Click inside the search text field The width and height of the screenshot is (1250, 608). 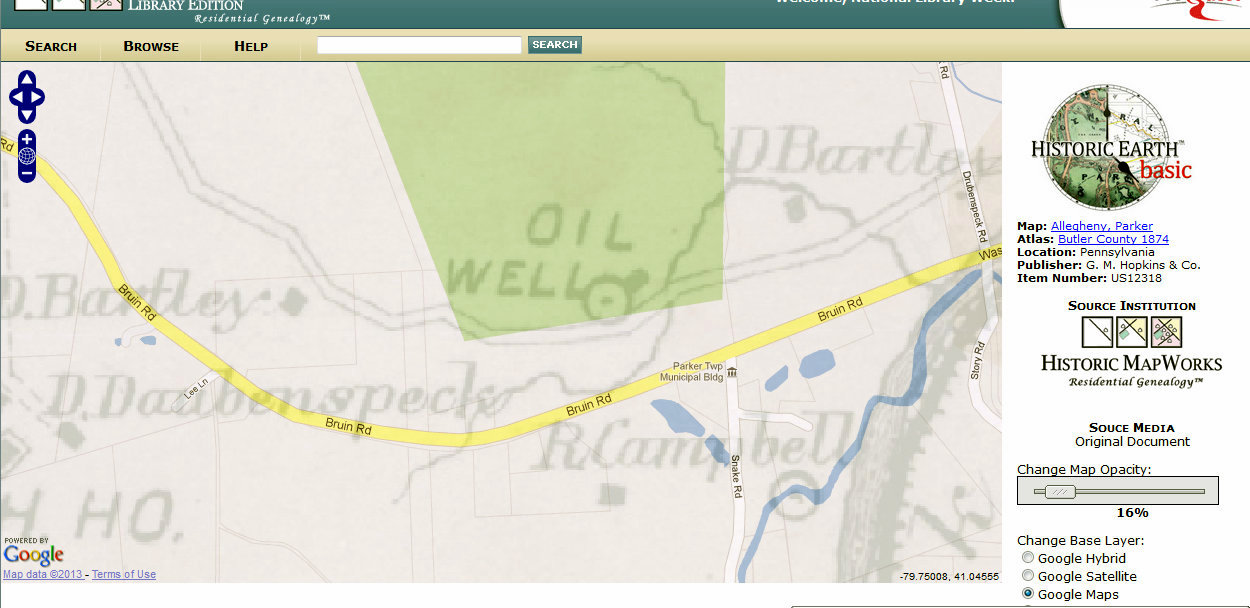pyautogui.click(x=418, y=44)
